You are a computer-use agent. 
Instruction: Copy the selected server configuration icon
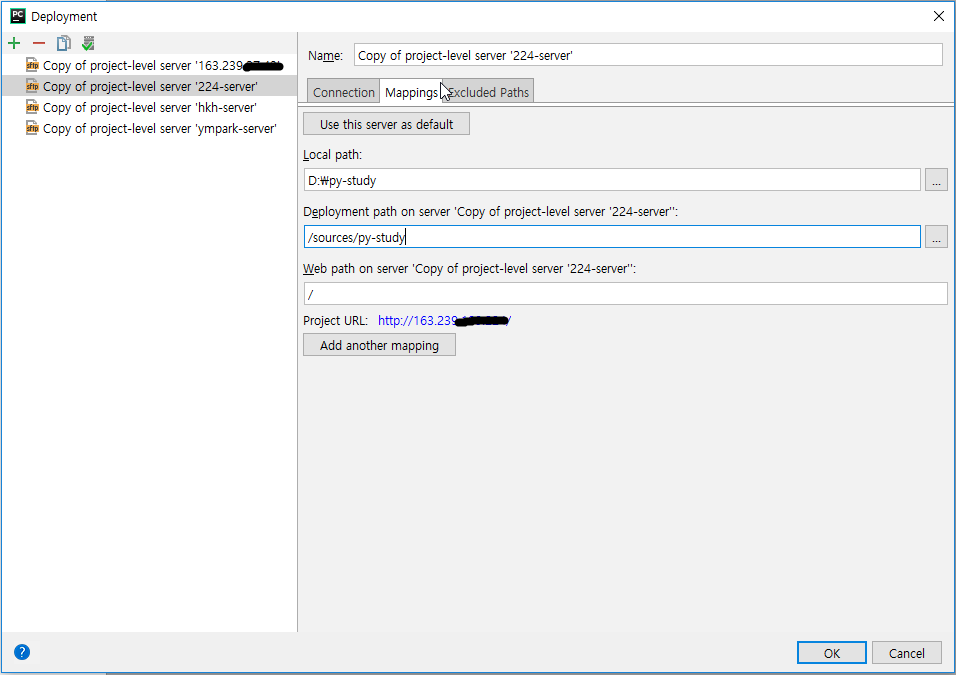click(x=63, y=43)
